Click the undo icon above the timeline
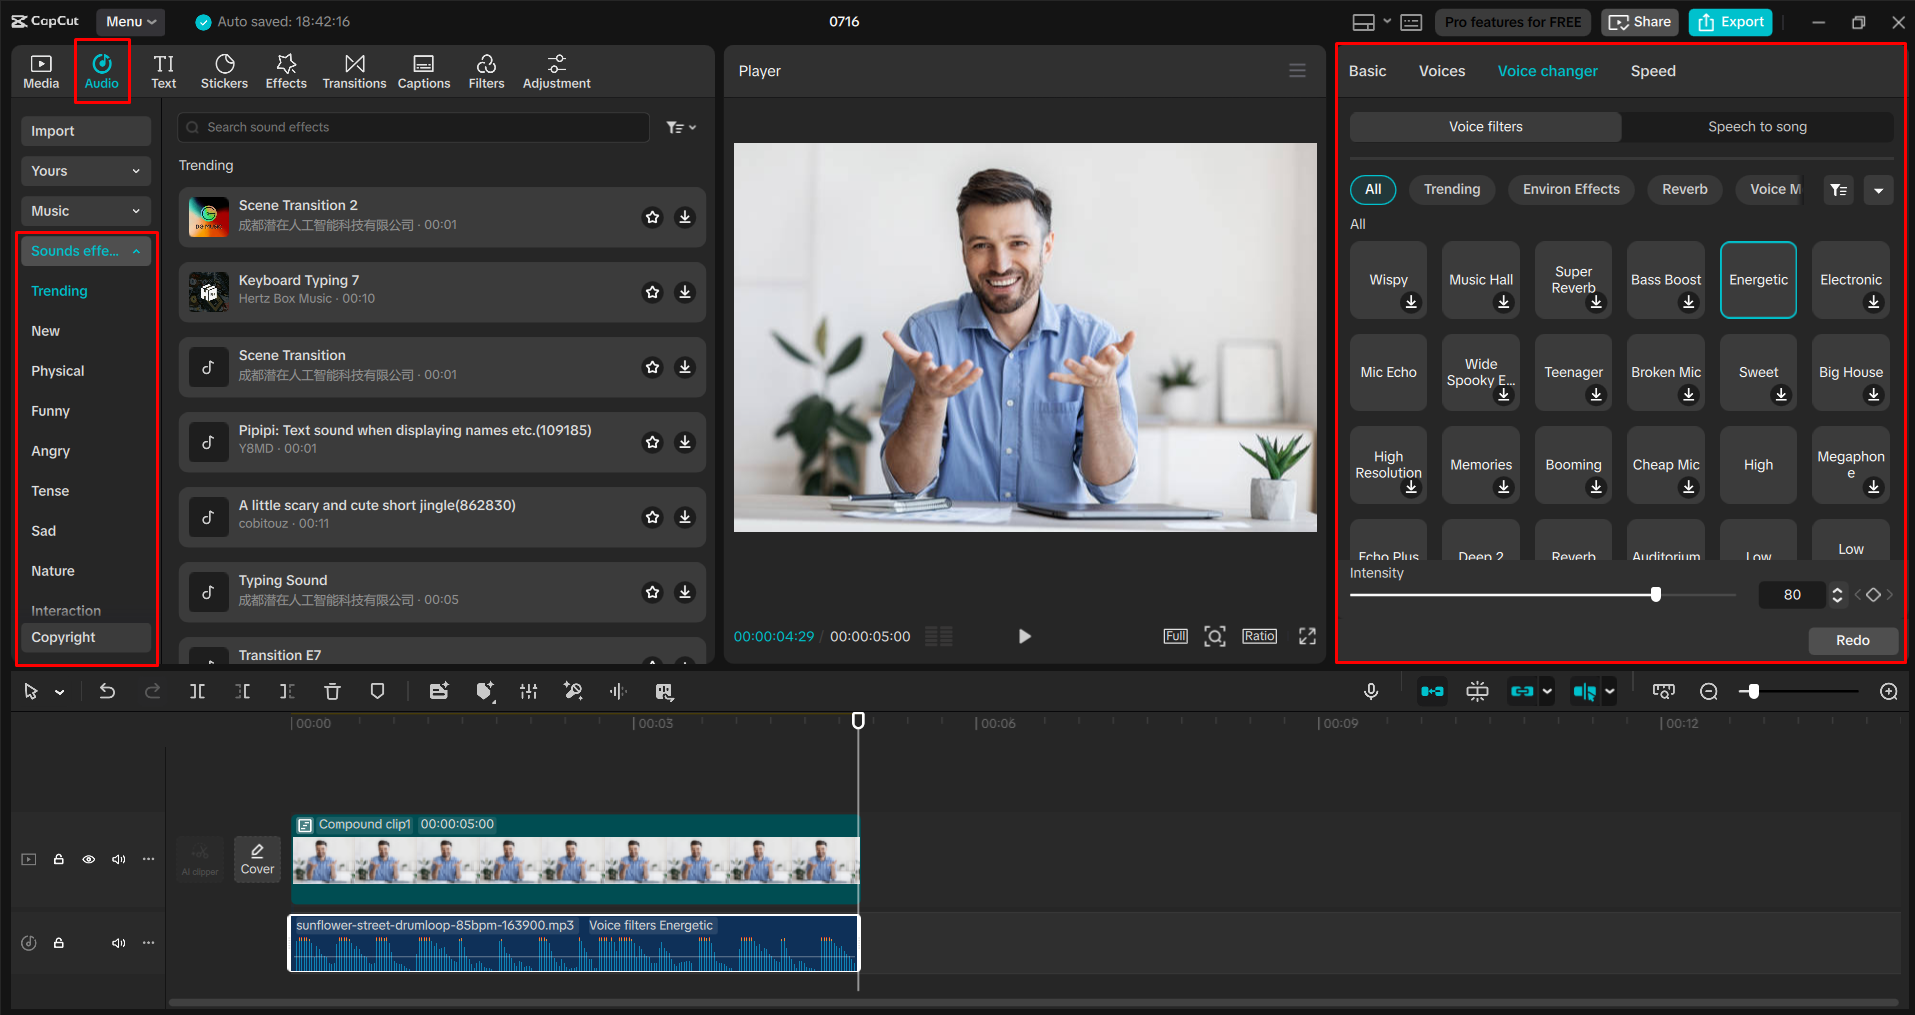1915x1015 pixels. point(107,691)
